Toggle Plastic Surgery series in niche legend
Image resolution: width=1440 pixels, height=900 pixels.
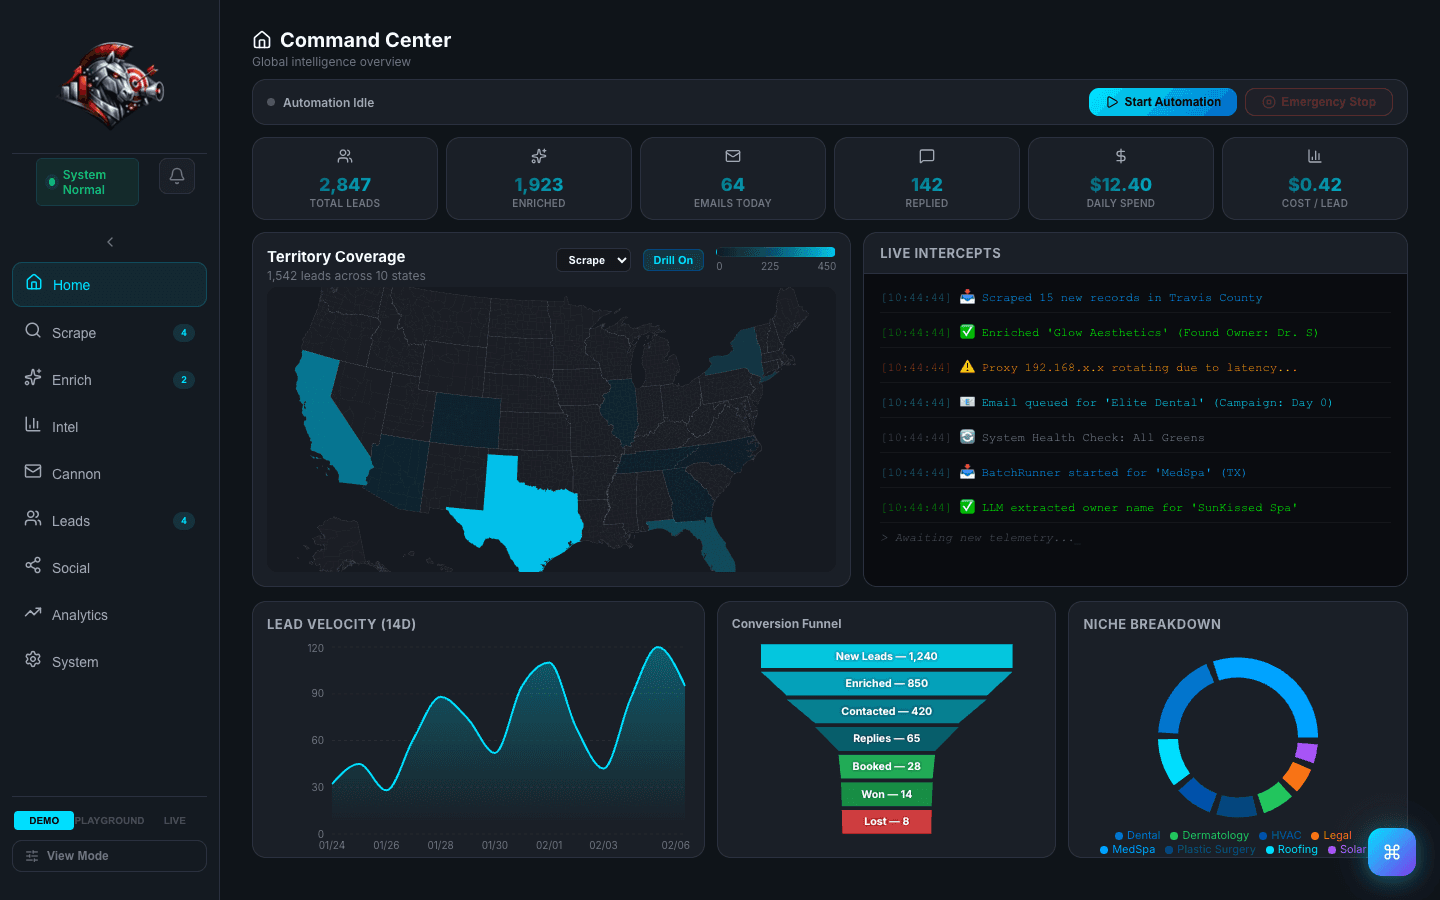[1210, 850]
